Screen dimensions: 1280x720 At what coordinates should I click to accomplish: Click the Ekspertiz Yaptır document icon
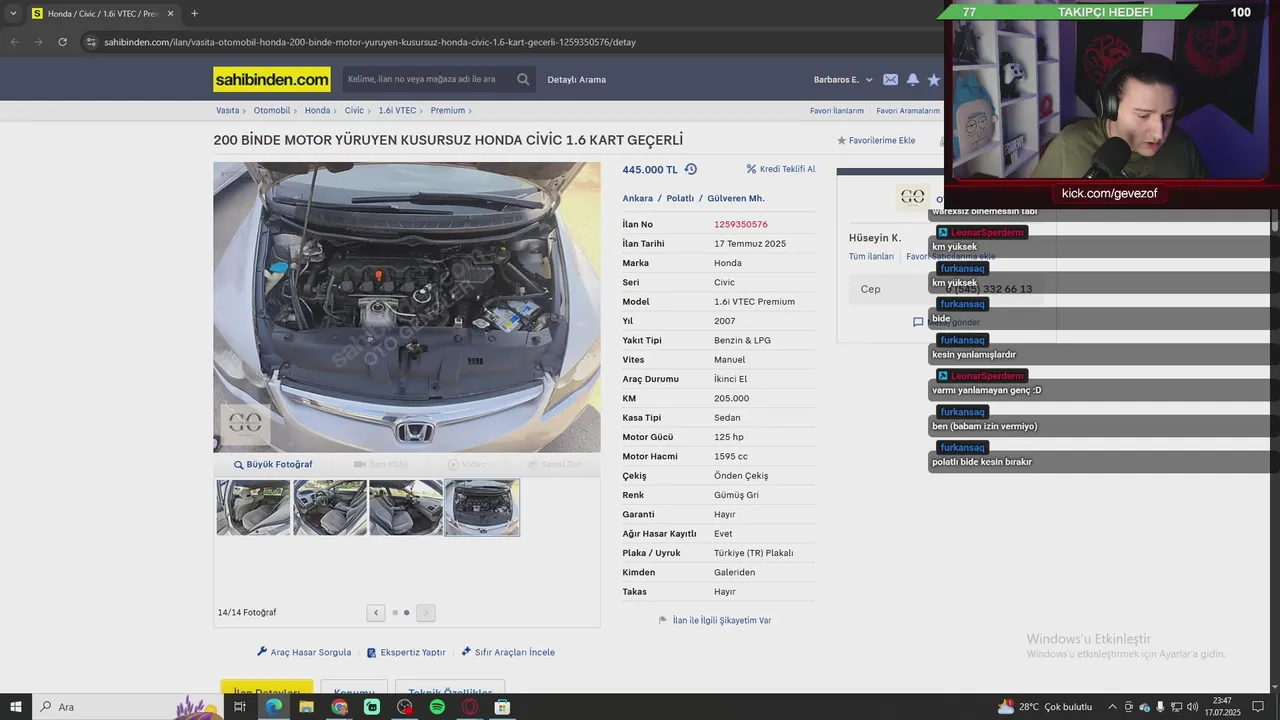(372, 652)
